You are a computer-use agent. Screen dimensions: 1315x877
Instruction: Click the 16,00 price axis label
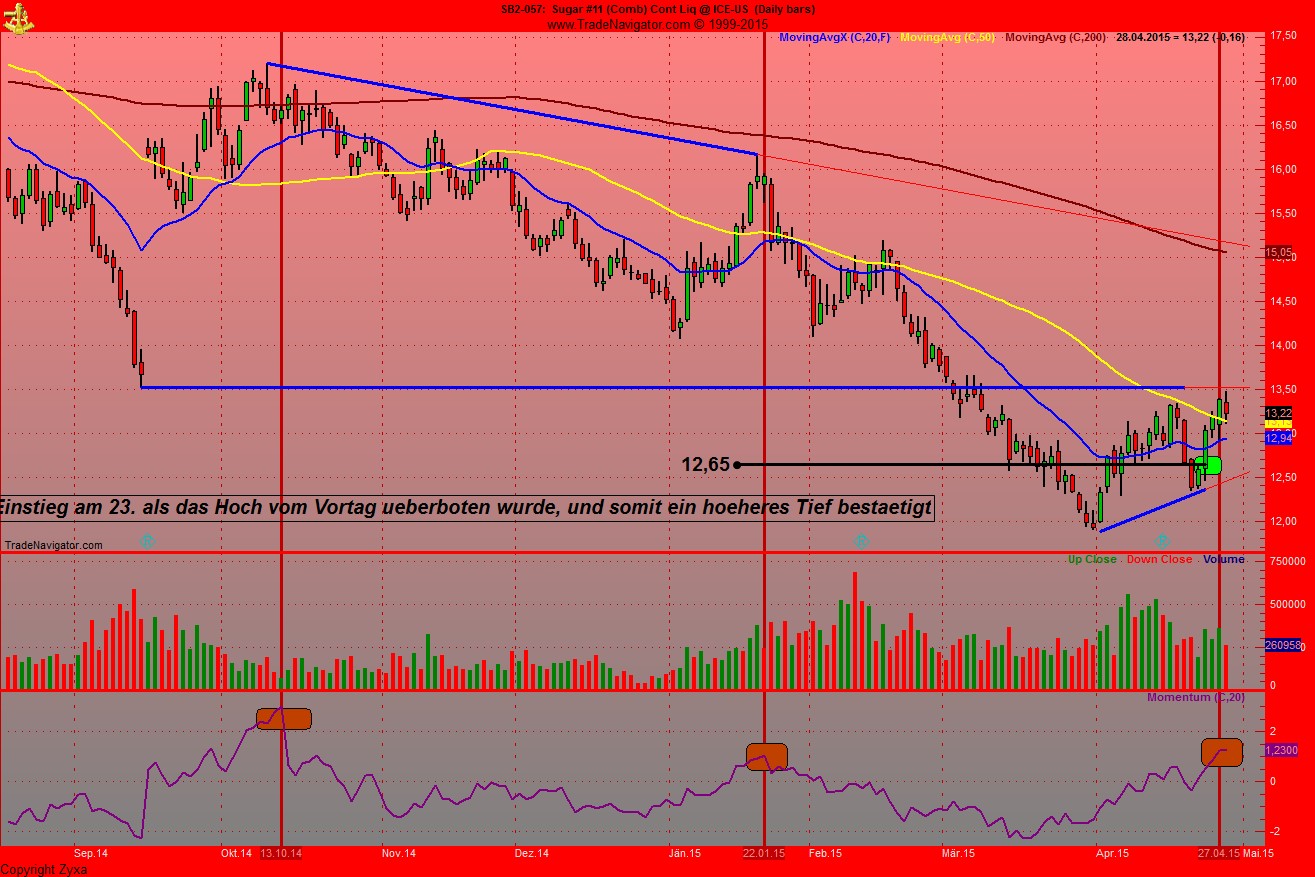click(1283, 169)
